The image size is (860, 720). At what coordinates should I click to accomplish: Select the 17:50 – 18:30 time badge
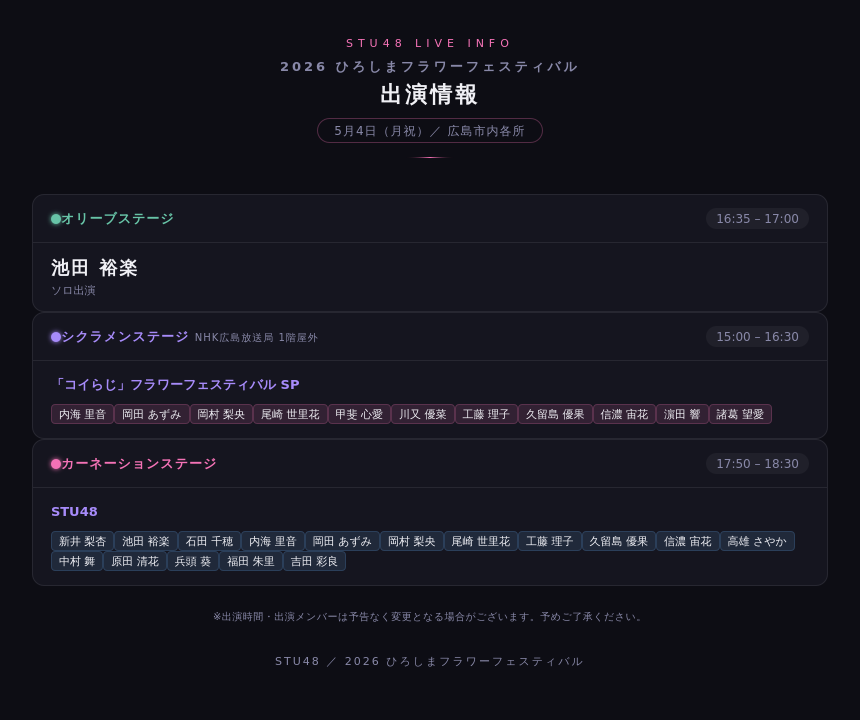(x=757, y=464)
